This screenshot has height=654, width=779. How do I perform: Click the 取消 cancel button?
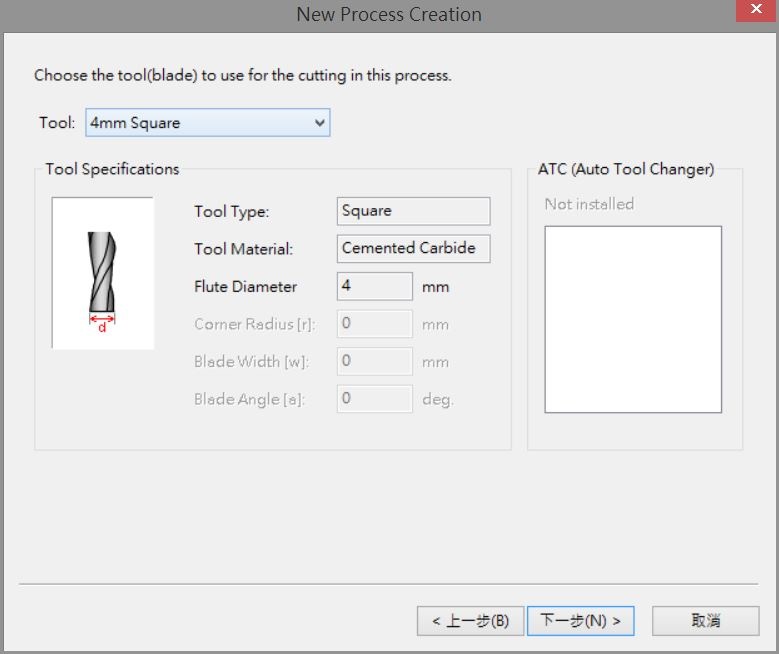[x=705, y=621]
